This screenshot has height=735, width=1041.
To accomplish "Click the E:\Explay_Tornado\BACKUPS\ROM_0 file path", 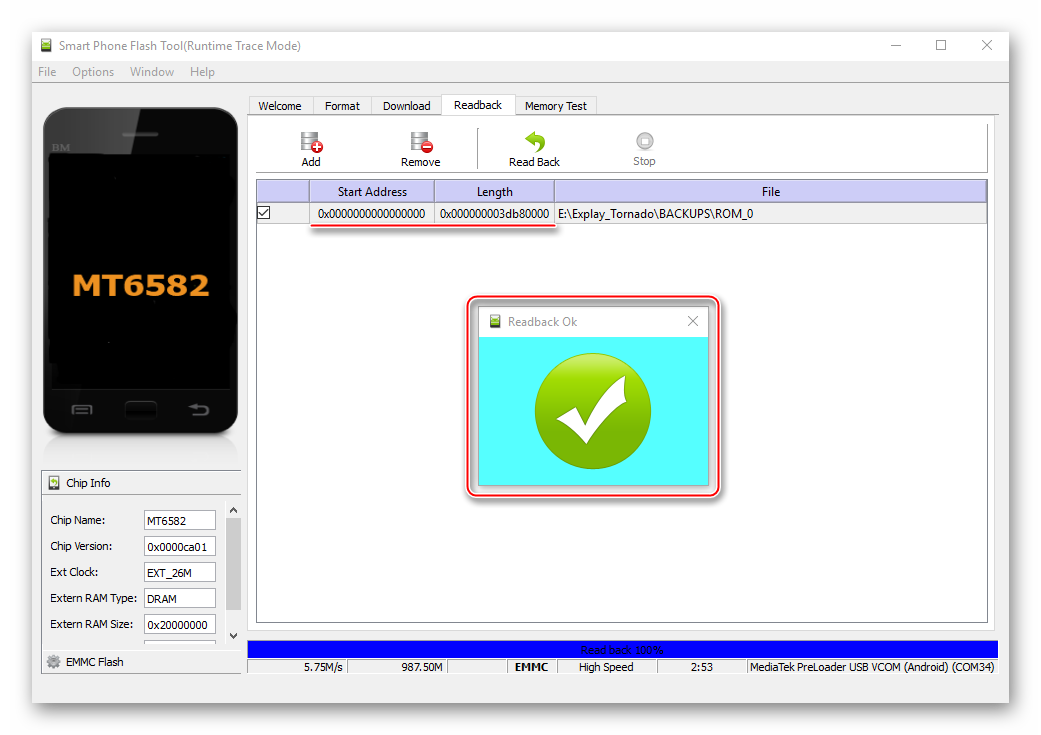I will coord(656,214).
